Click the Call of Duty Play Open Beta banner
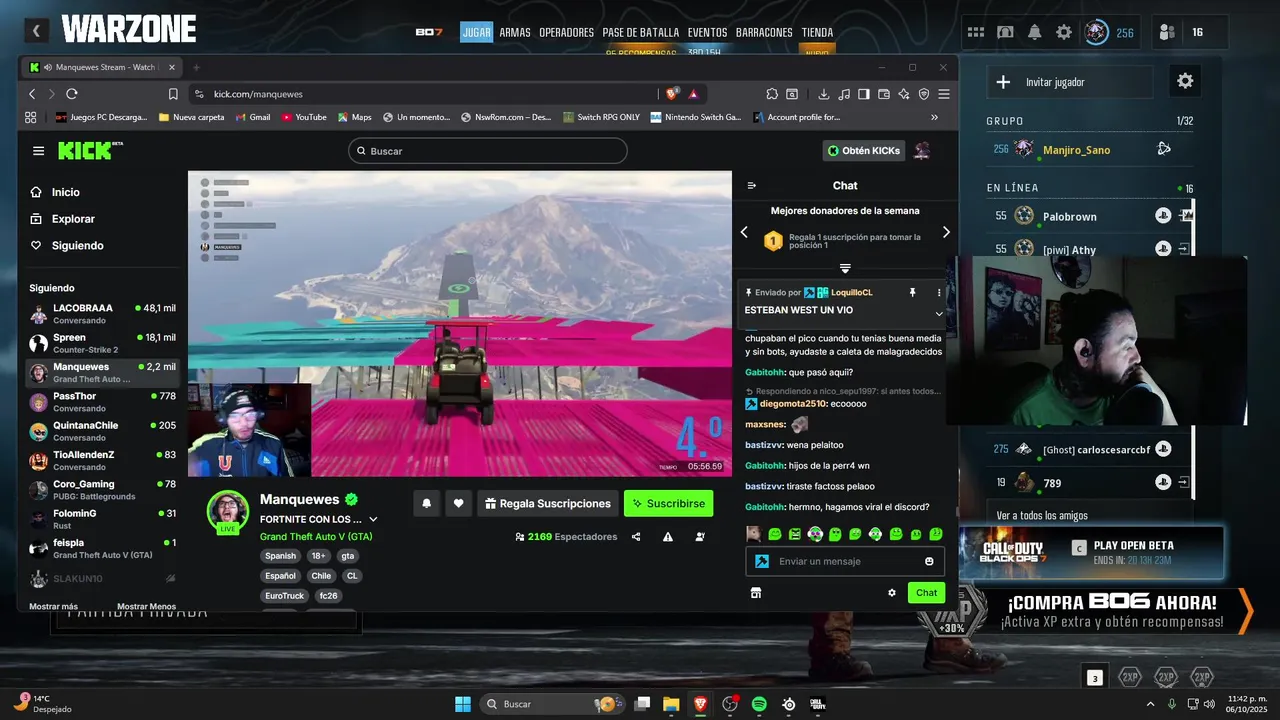This screenshot has height=720, width=1280. coord(1091,553)
